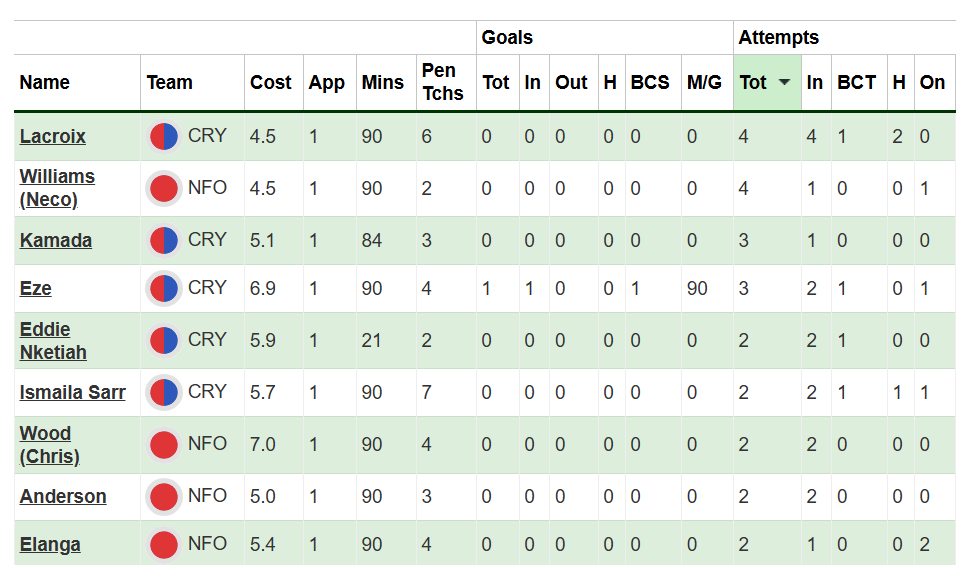Open the Anderson player link
956x565 pixels.
click(x=62, y=497)
